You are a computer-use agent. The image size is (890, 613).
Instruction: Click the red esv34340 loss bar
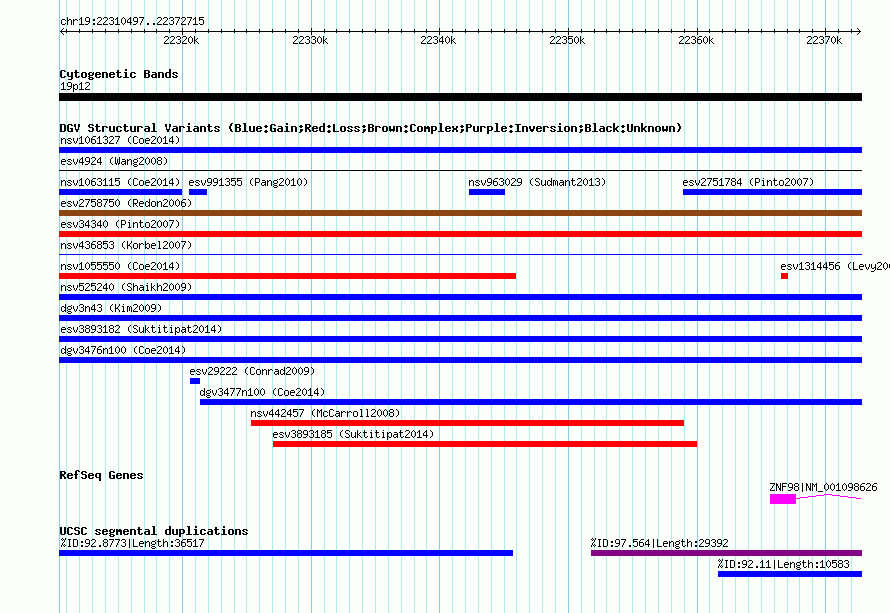click(x=460, y=234)
